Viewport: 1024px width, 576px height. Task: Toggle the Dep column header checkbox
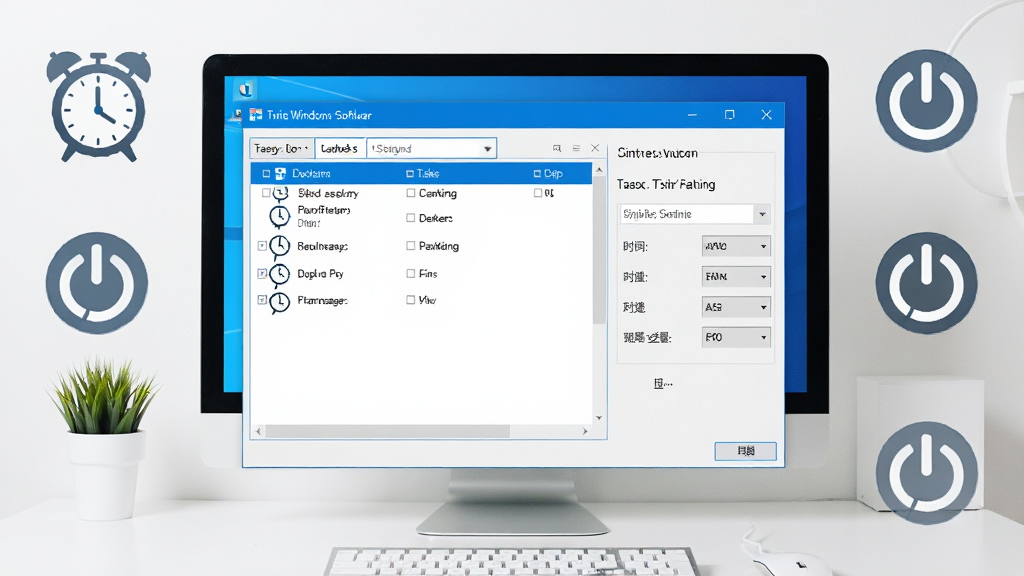tap(537, 174)
